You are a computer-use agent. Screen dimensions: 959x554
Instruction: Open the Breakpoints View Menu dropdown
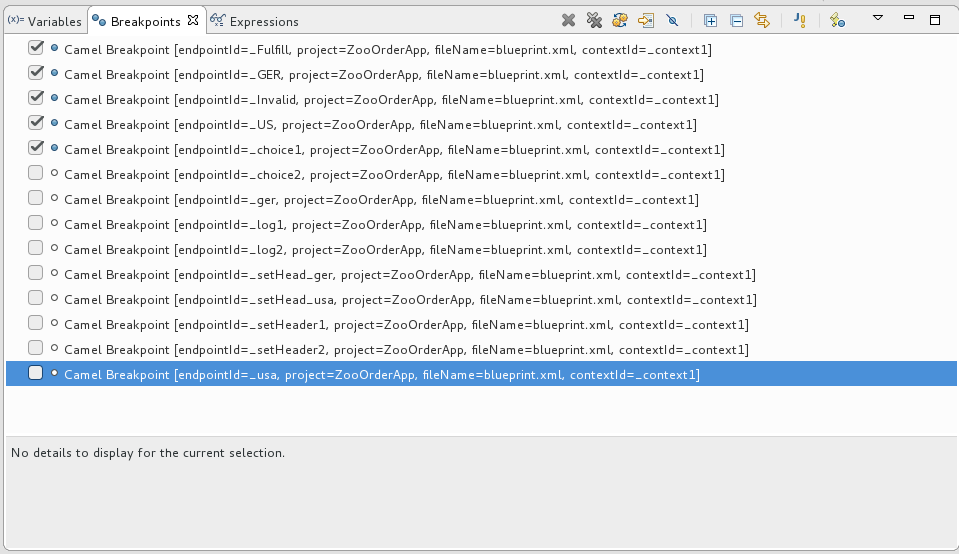[x=878, y=19]
